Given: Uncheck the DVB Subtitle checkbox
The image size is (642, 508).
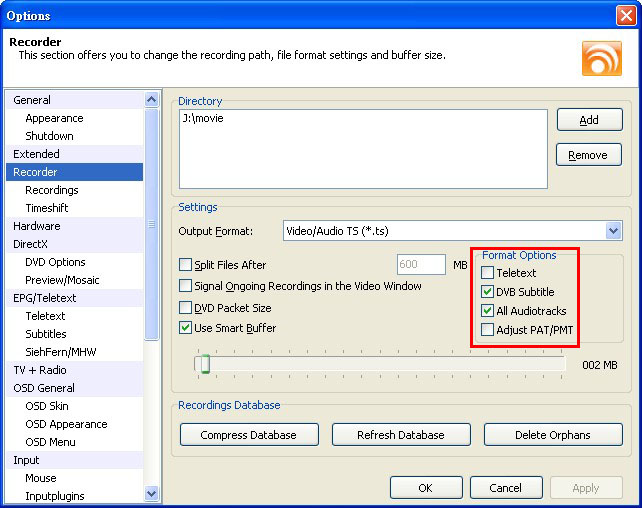Looking at the screenshot, I should pos(488,292).
